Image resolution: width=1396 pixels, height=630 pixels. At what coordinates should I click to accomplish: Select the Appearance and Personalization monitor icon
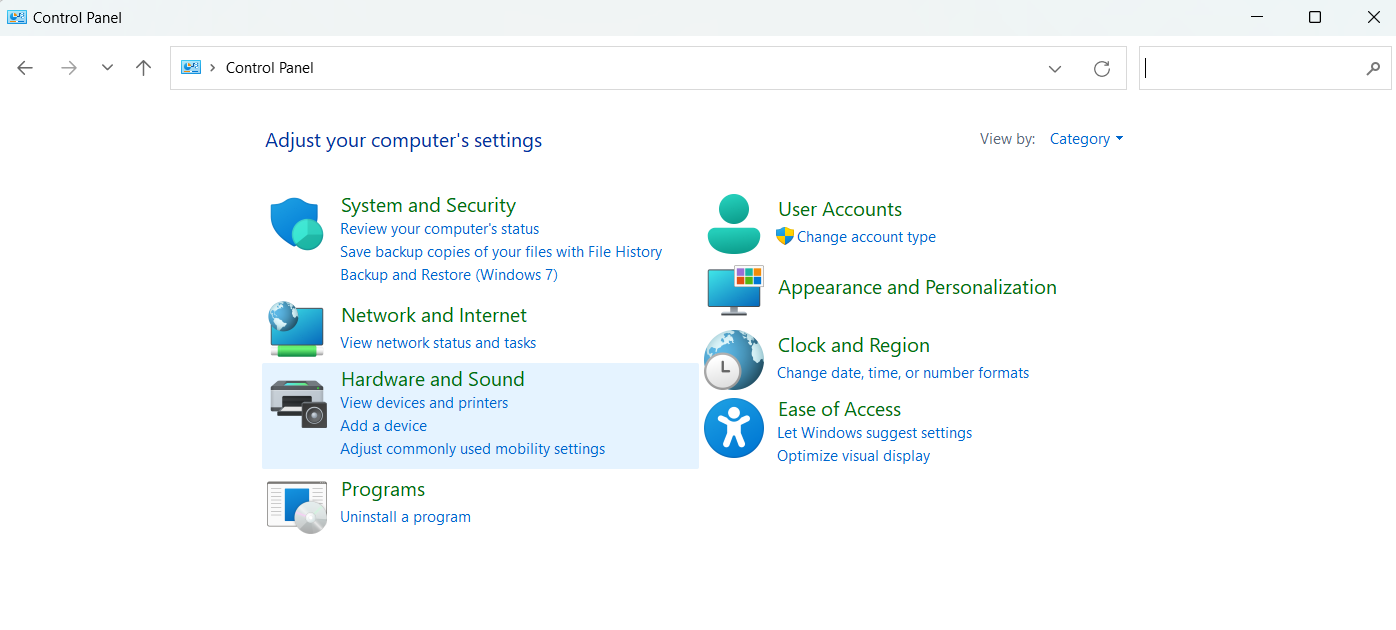point(733,290)
